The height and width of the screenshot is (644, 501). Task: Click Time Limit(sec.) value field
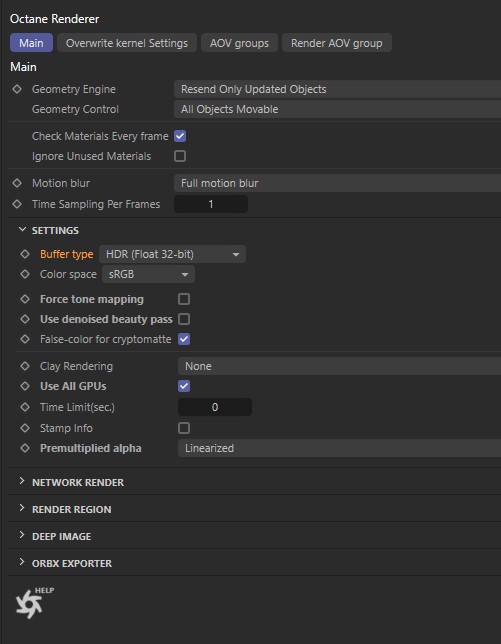point(215,407)
